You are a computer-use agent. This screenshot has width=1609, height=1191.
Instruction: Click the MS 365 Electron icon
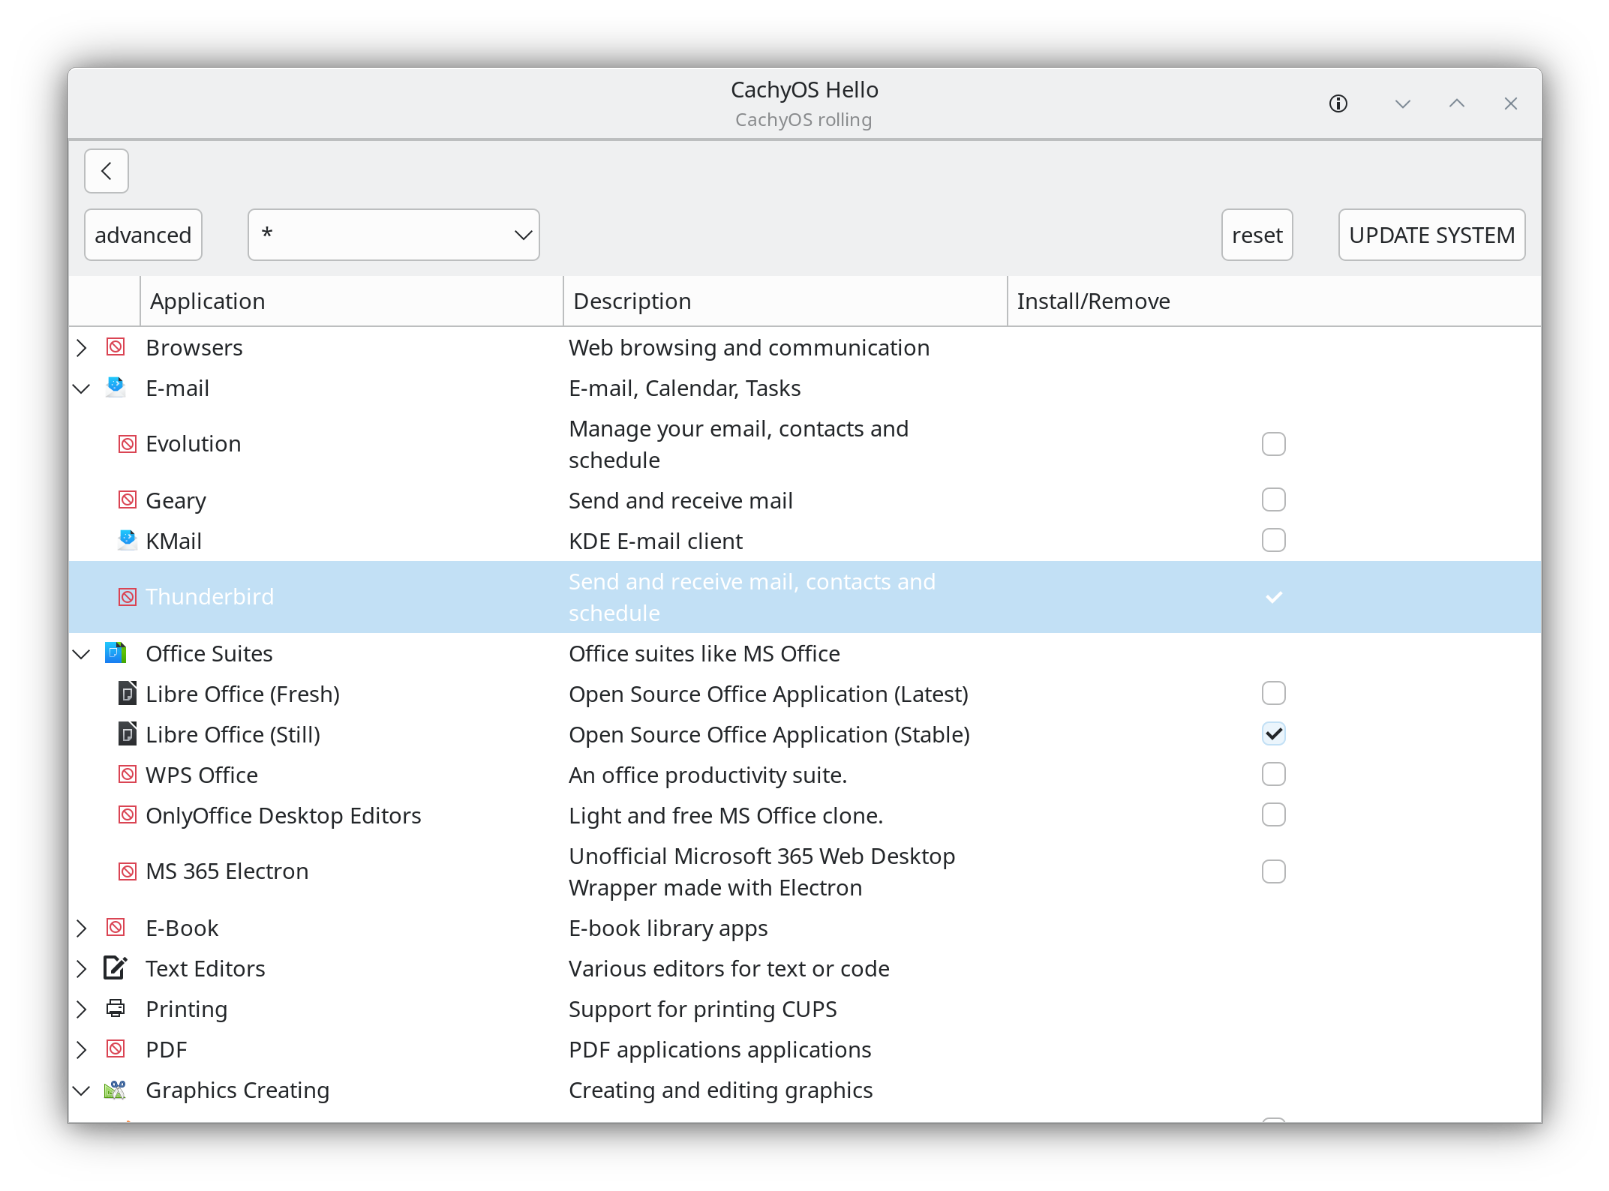coord(127,871)
